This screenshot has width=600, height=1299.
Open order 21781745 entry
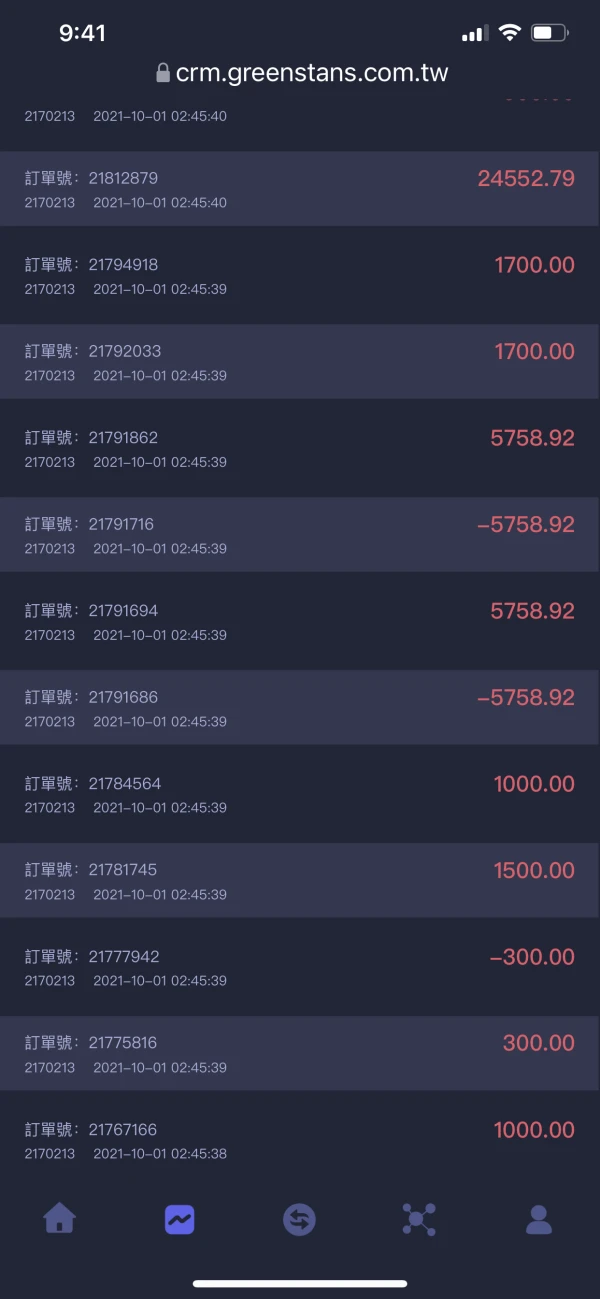[x=300, y=880]
